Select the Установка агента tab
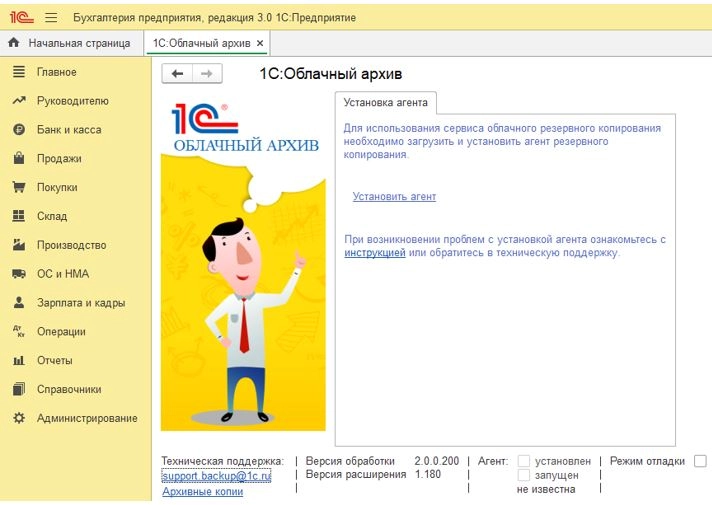The width and height of the screenshot is (712, 505). (386, 103)
